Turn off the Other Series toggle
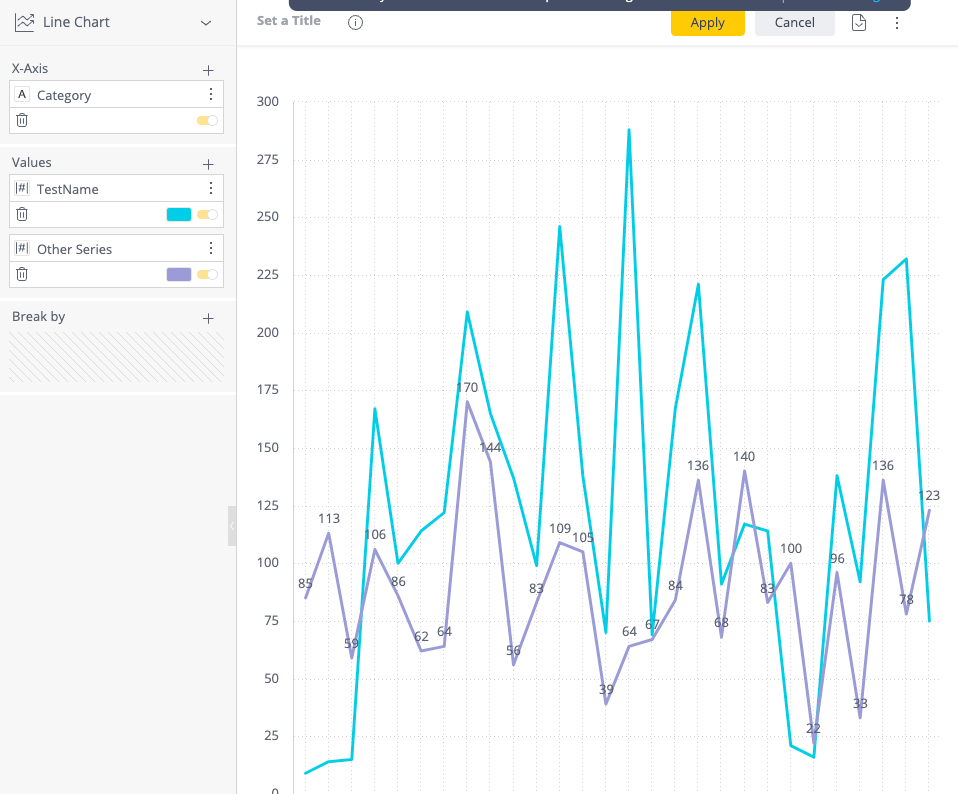 point(207,274)
